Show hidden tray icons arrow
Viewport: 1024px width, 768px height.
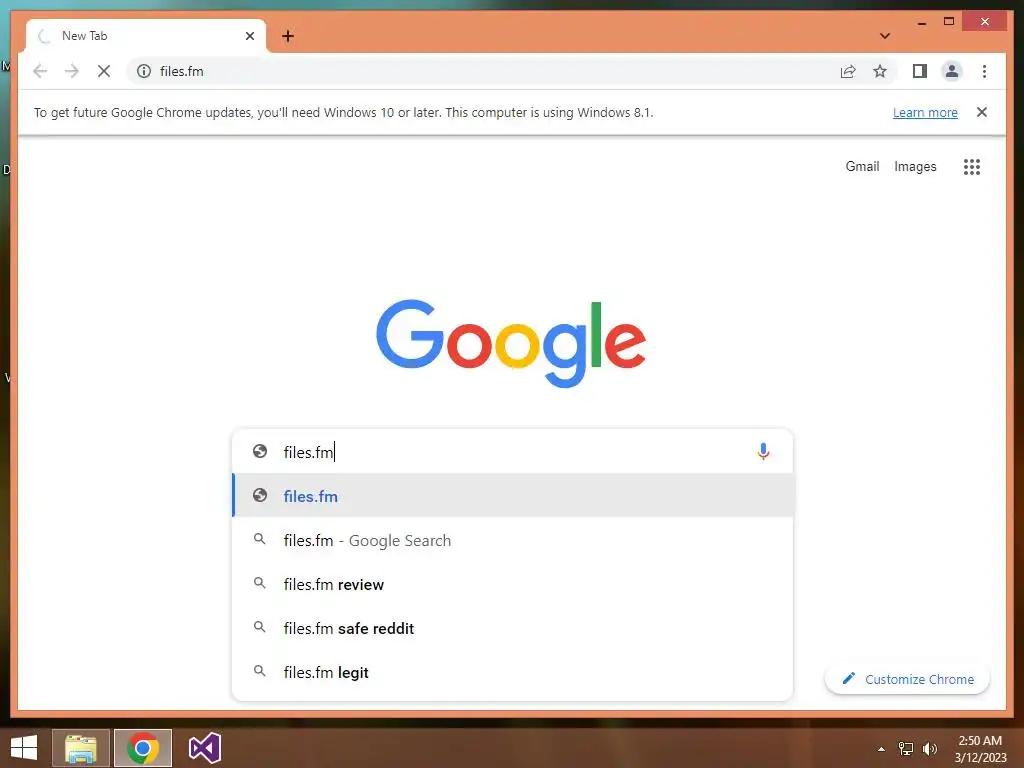coord(881,749)
